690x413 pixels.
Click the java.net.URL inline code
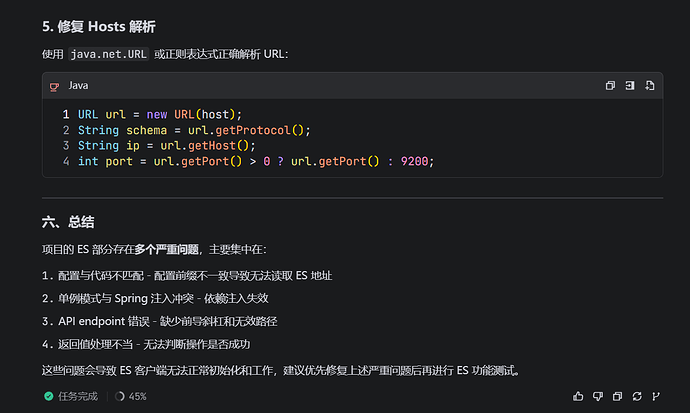[108, 54]
